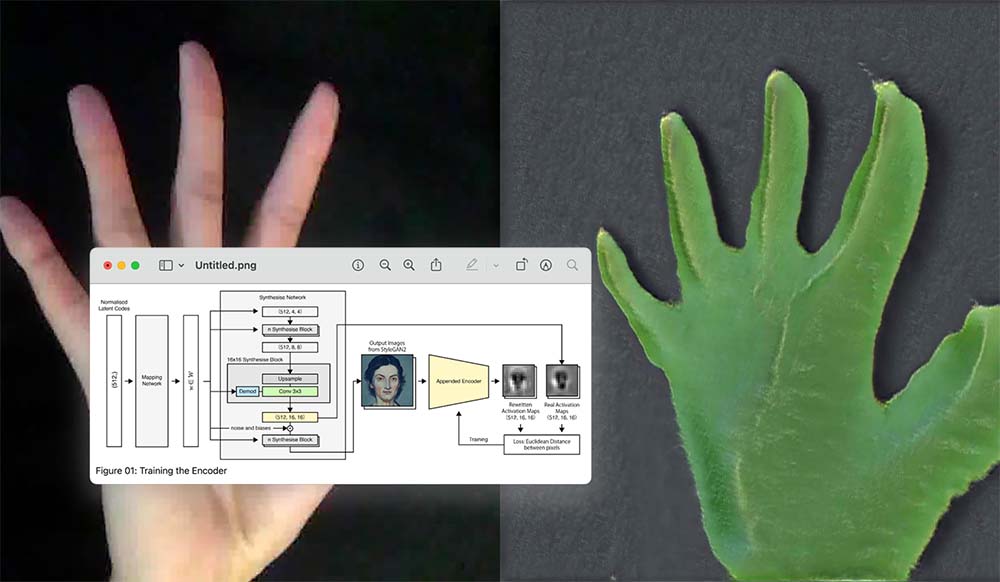Rotate the image with the rotate icon
Image resolution: width=1000 pixels, height=582 pixels.
click(x=521, y=265)
